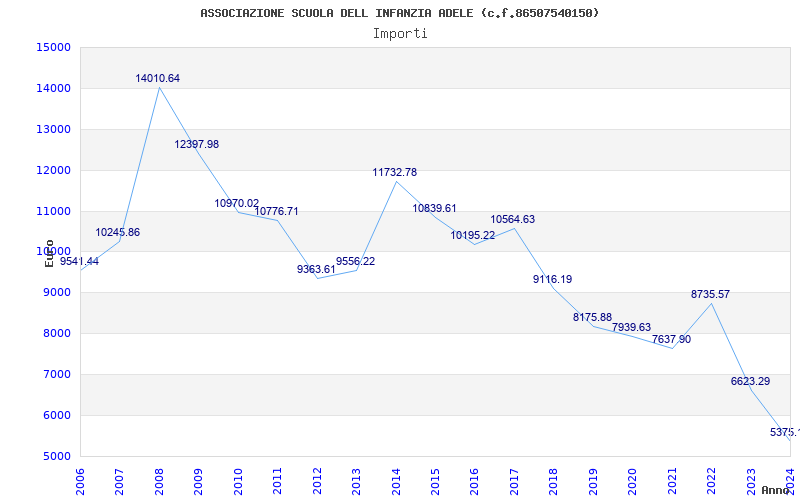Click the 2021 x-axis year label

(672, 482)
